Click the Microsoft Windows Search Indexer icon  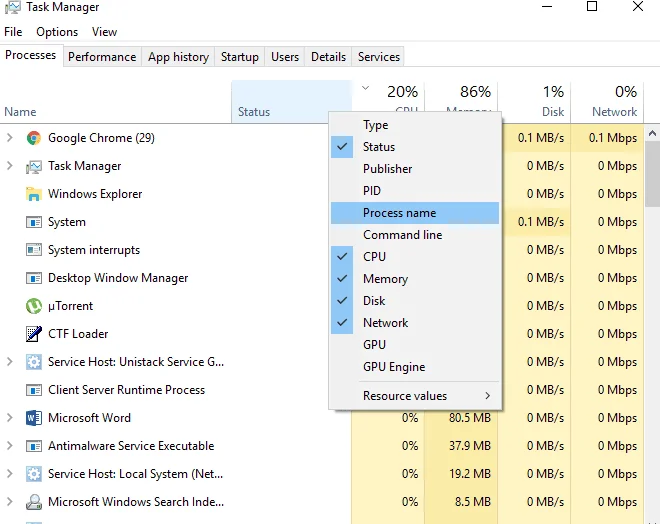tap(34, 502)
